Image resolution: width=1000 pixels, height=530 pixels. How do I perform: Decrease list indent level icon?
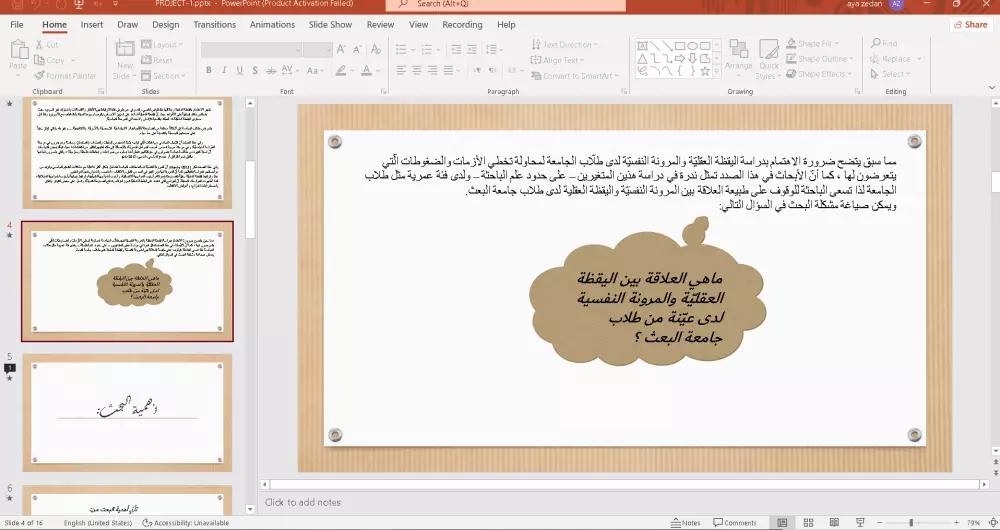coord(456,49)
